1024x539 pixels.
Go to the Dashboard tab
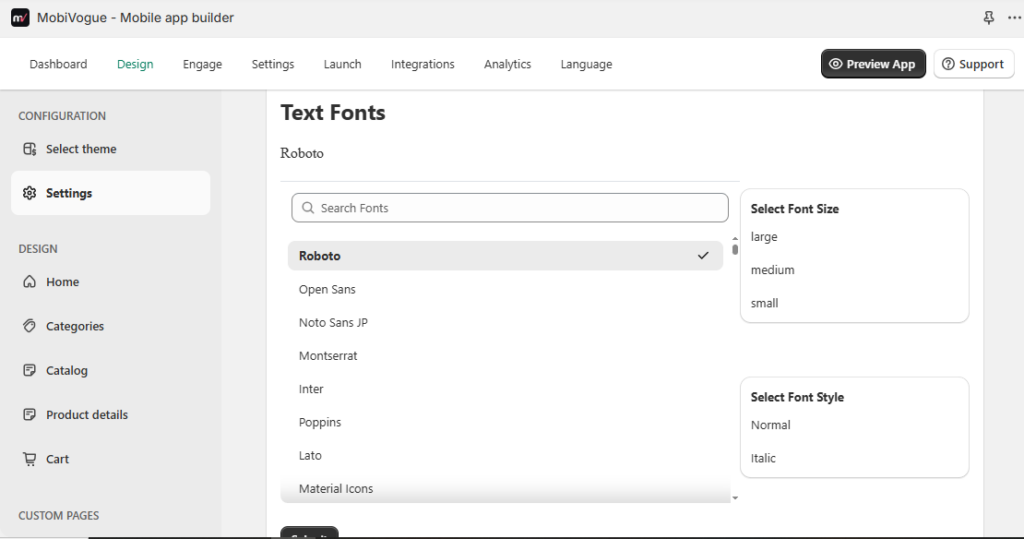tap(58, 64)
